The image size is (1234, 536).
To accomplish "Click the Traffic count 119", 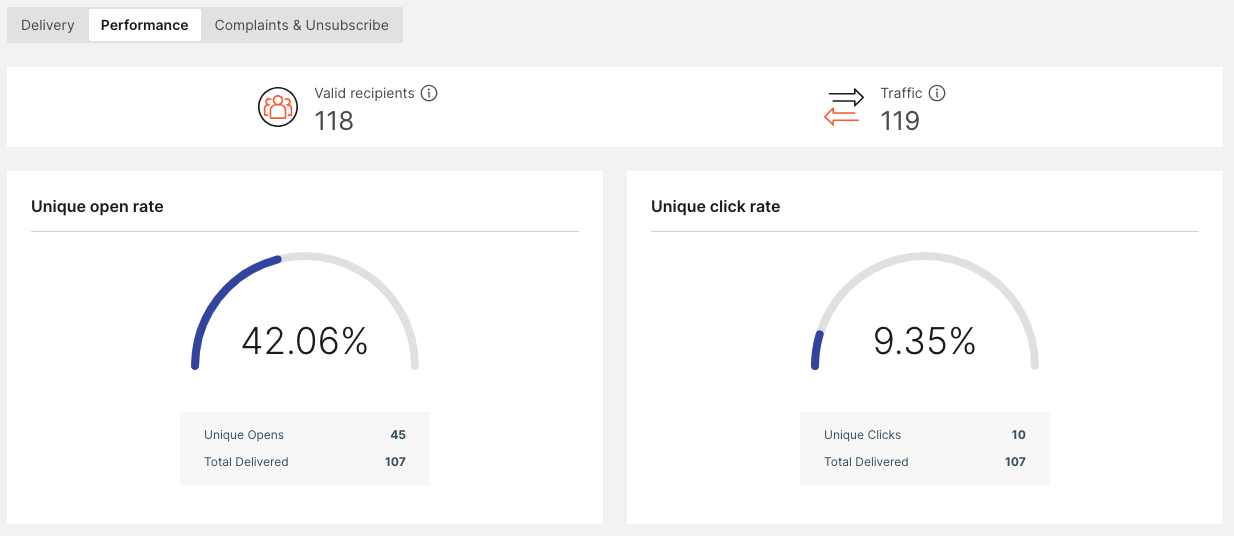I will (x=900, y=121).
